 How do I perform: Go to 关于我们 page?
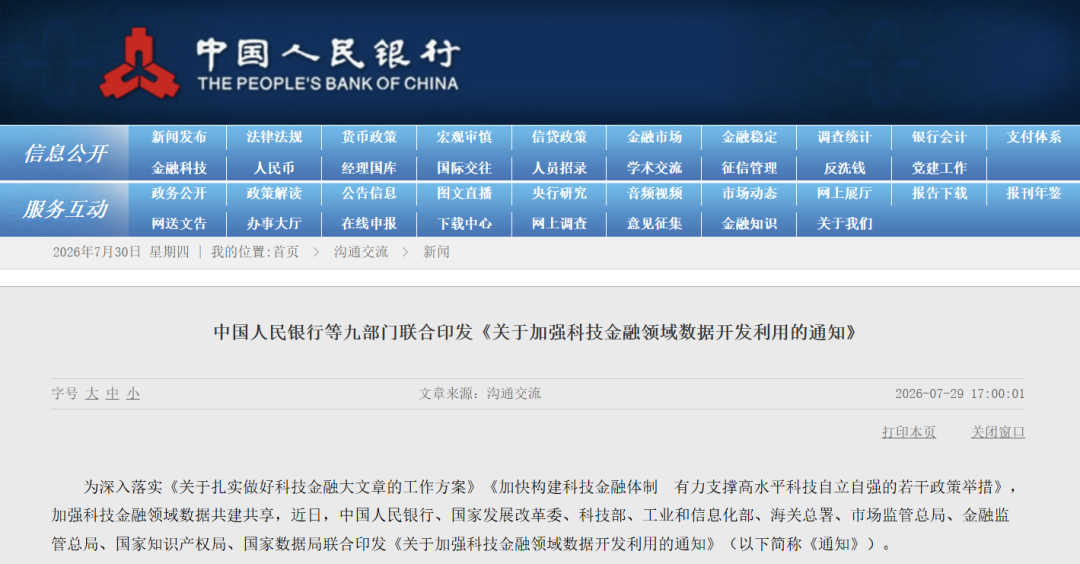click(844, 224)
